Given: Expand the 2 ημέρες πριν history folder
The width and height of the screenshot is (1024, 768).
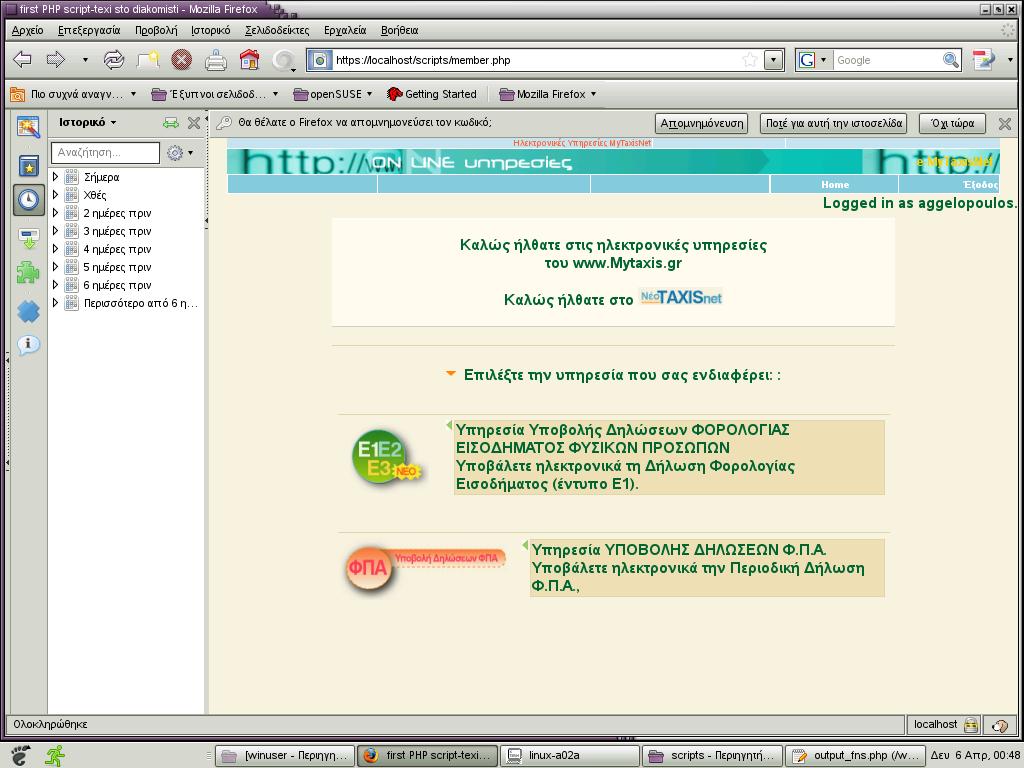Looking at the screenshot, I should 56,213.
